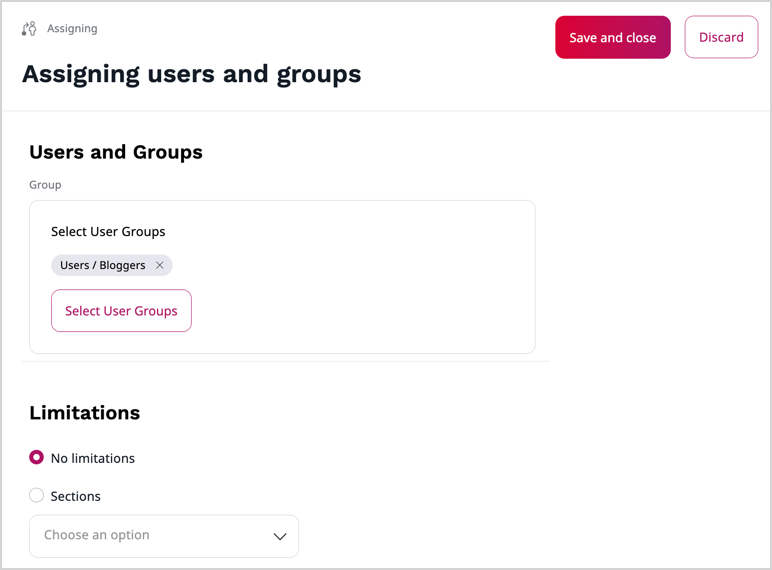Viewport: 772px width, 570px height.
Task: Click the Assigning breadcrumb text
Action: (x=72, y=29)
